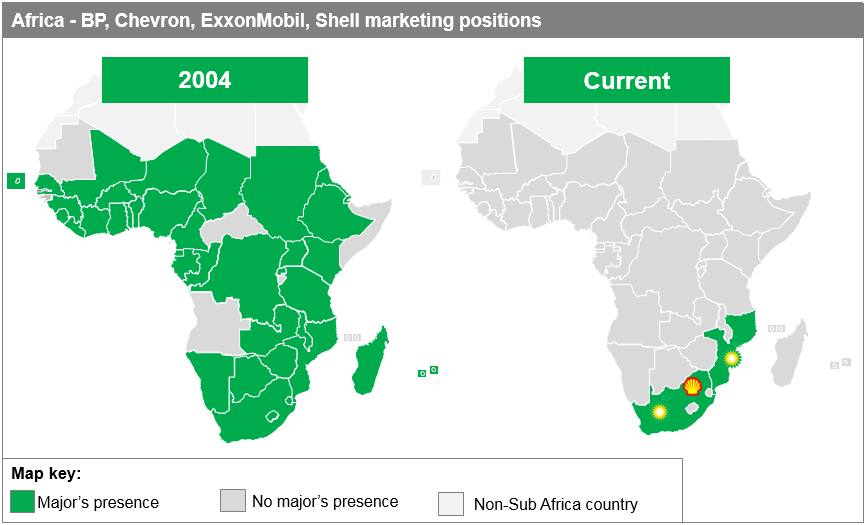Click gray Angola on the 2004 map
Viewport: 866px width, 525px height.
[x=216, y=324]
